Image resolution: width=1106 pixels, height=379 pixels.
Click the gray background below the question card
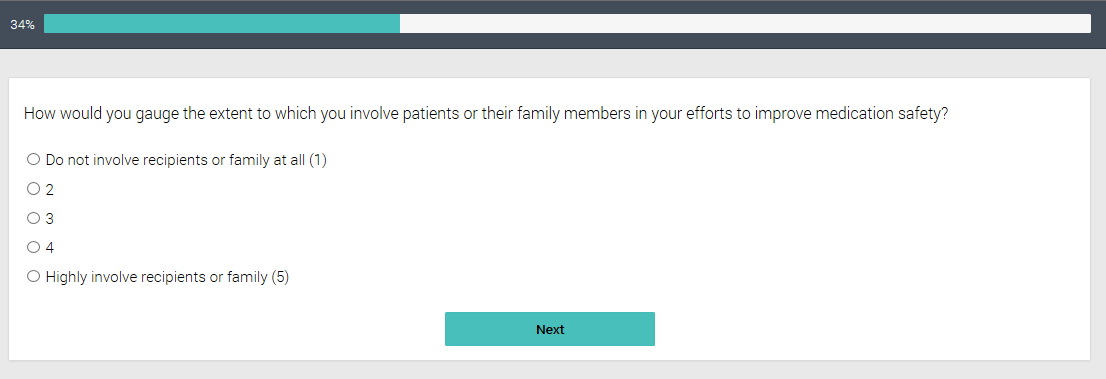pyautogui.click(x=553, y=370)
